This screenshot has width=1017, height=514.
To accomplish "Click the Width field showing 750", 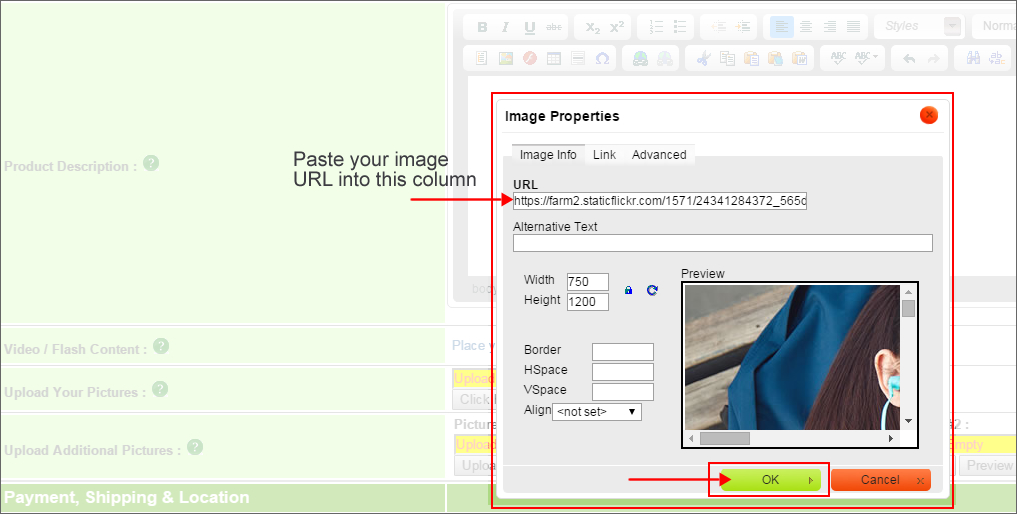I will [588, 282].
